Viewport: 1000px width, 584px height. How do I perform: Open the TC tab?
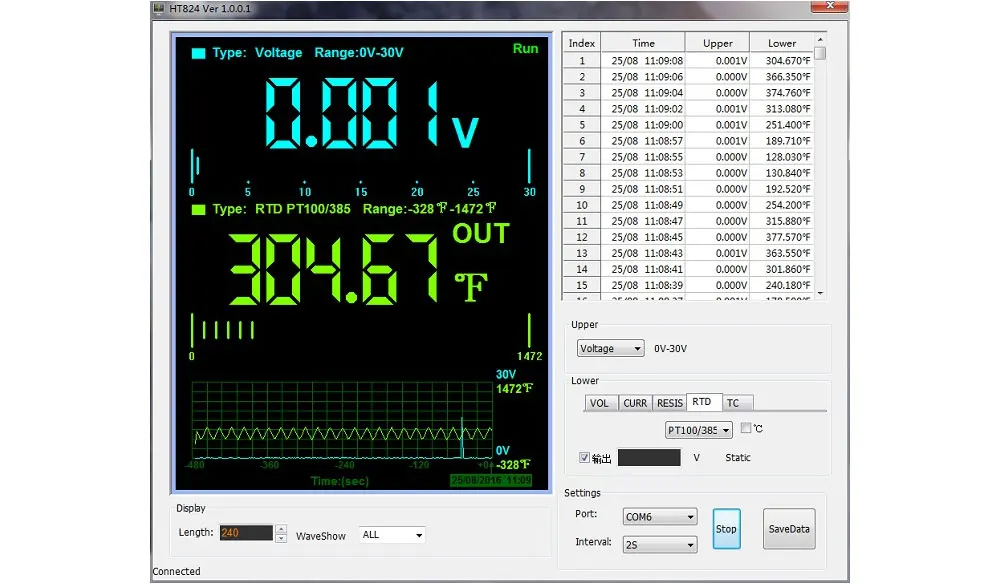click(x=735, y=403)
